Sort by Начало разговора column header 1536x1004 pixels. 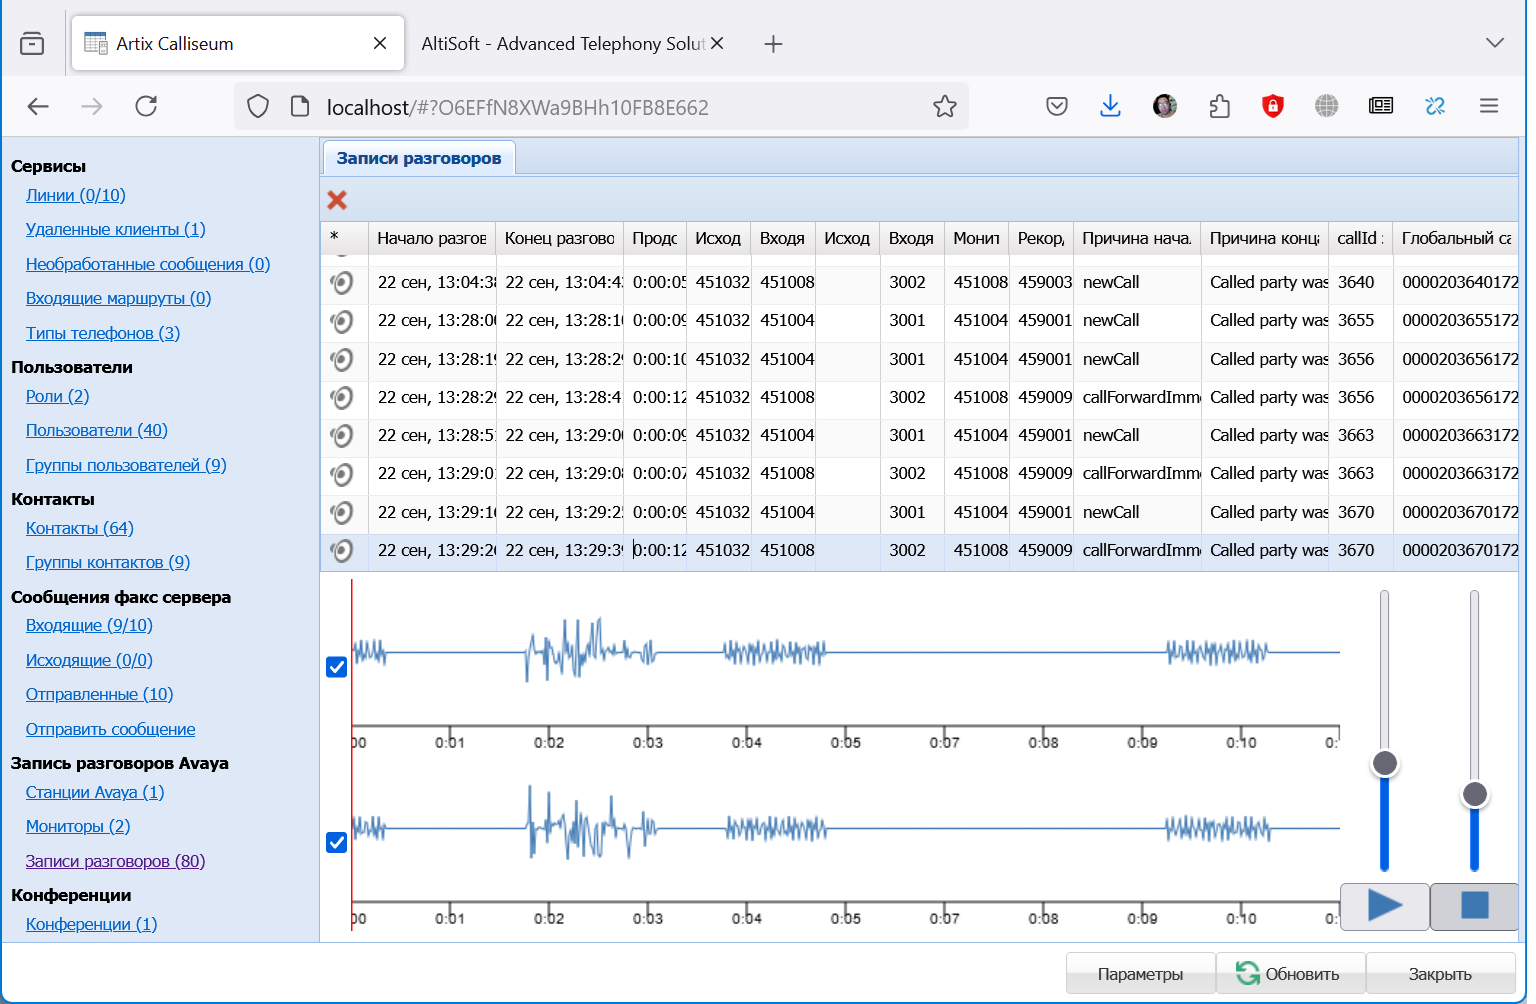click(432, 238)
